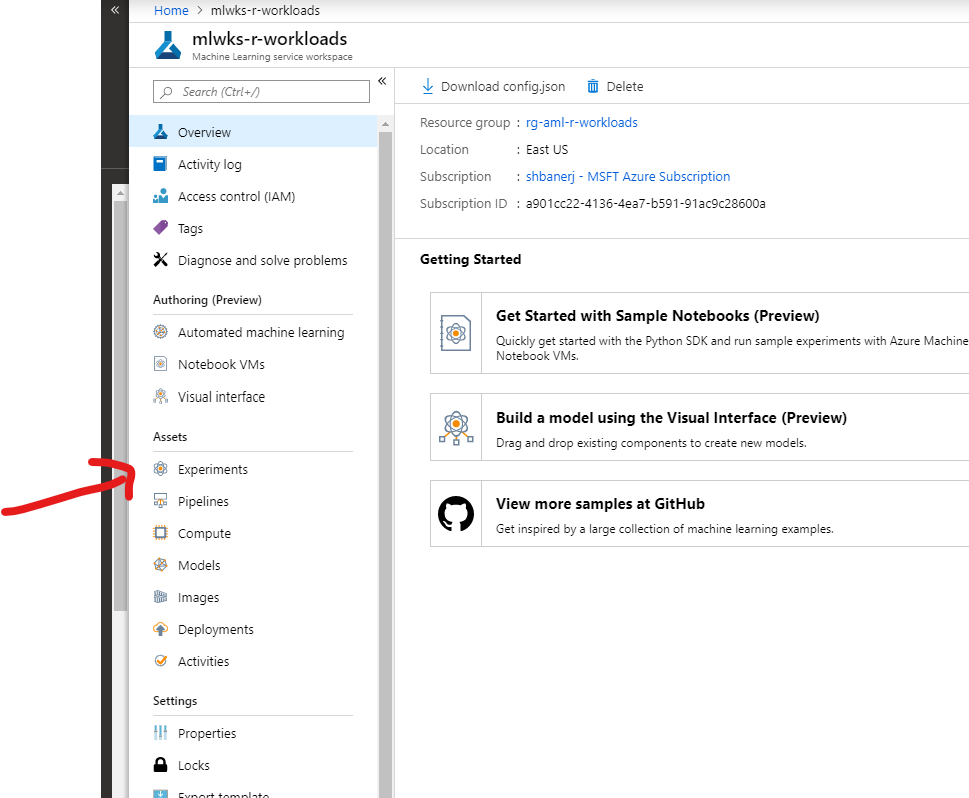The height and width of the screenshot is (798, 969).
Task: Open Automated machine learning
Action: (x=253, y=332)
